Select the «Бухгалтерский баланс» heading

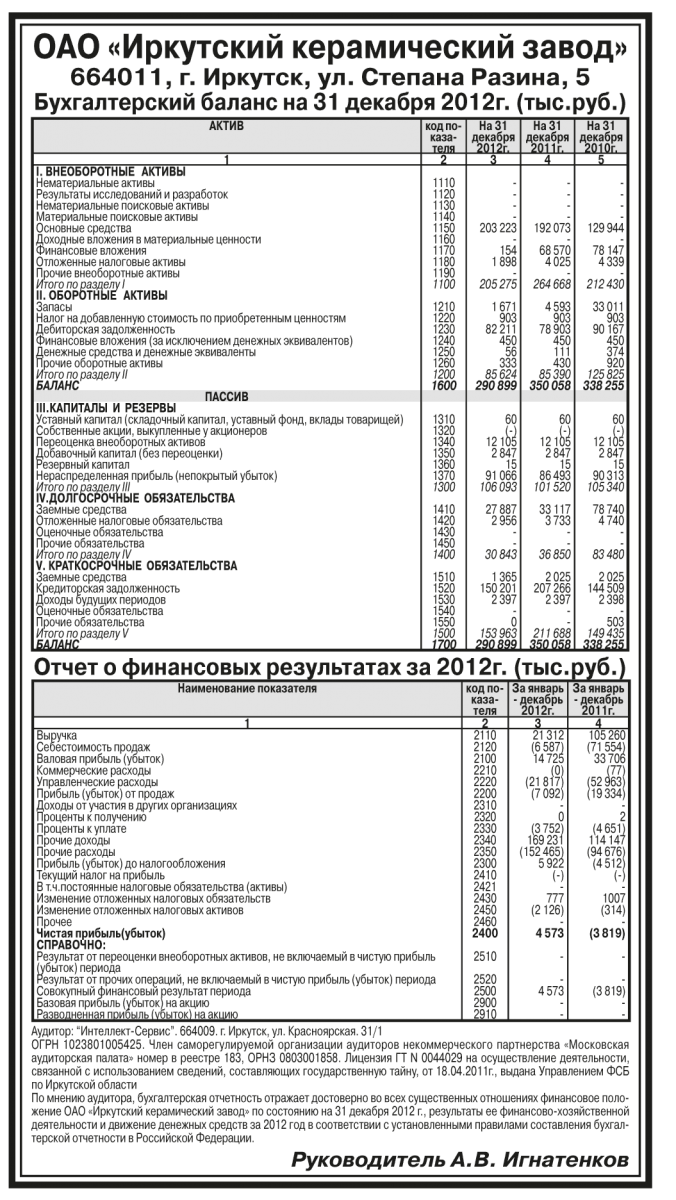[337, 103]
